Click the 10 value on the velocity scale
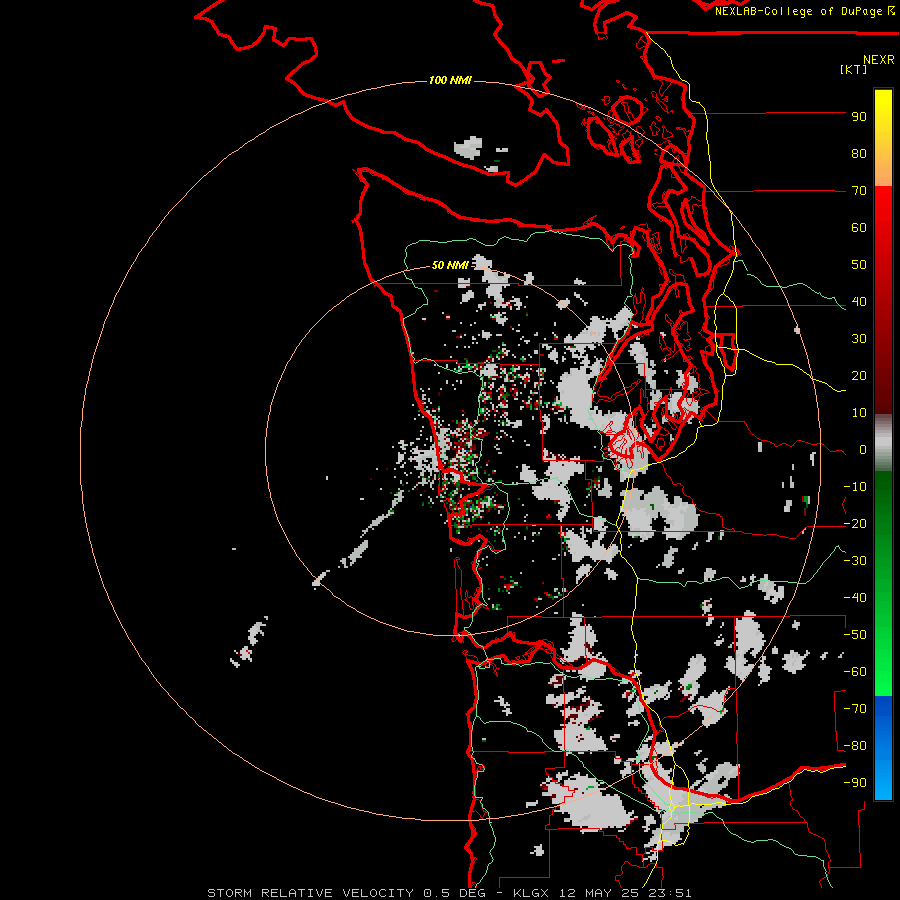Screen dimensions: 900x900 click(859, 413)
